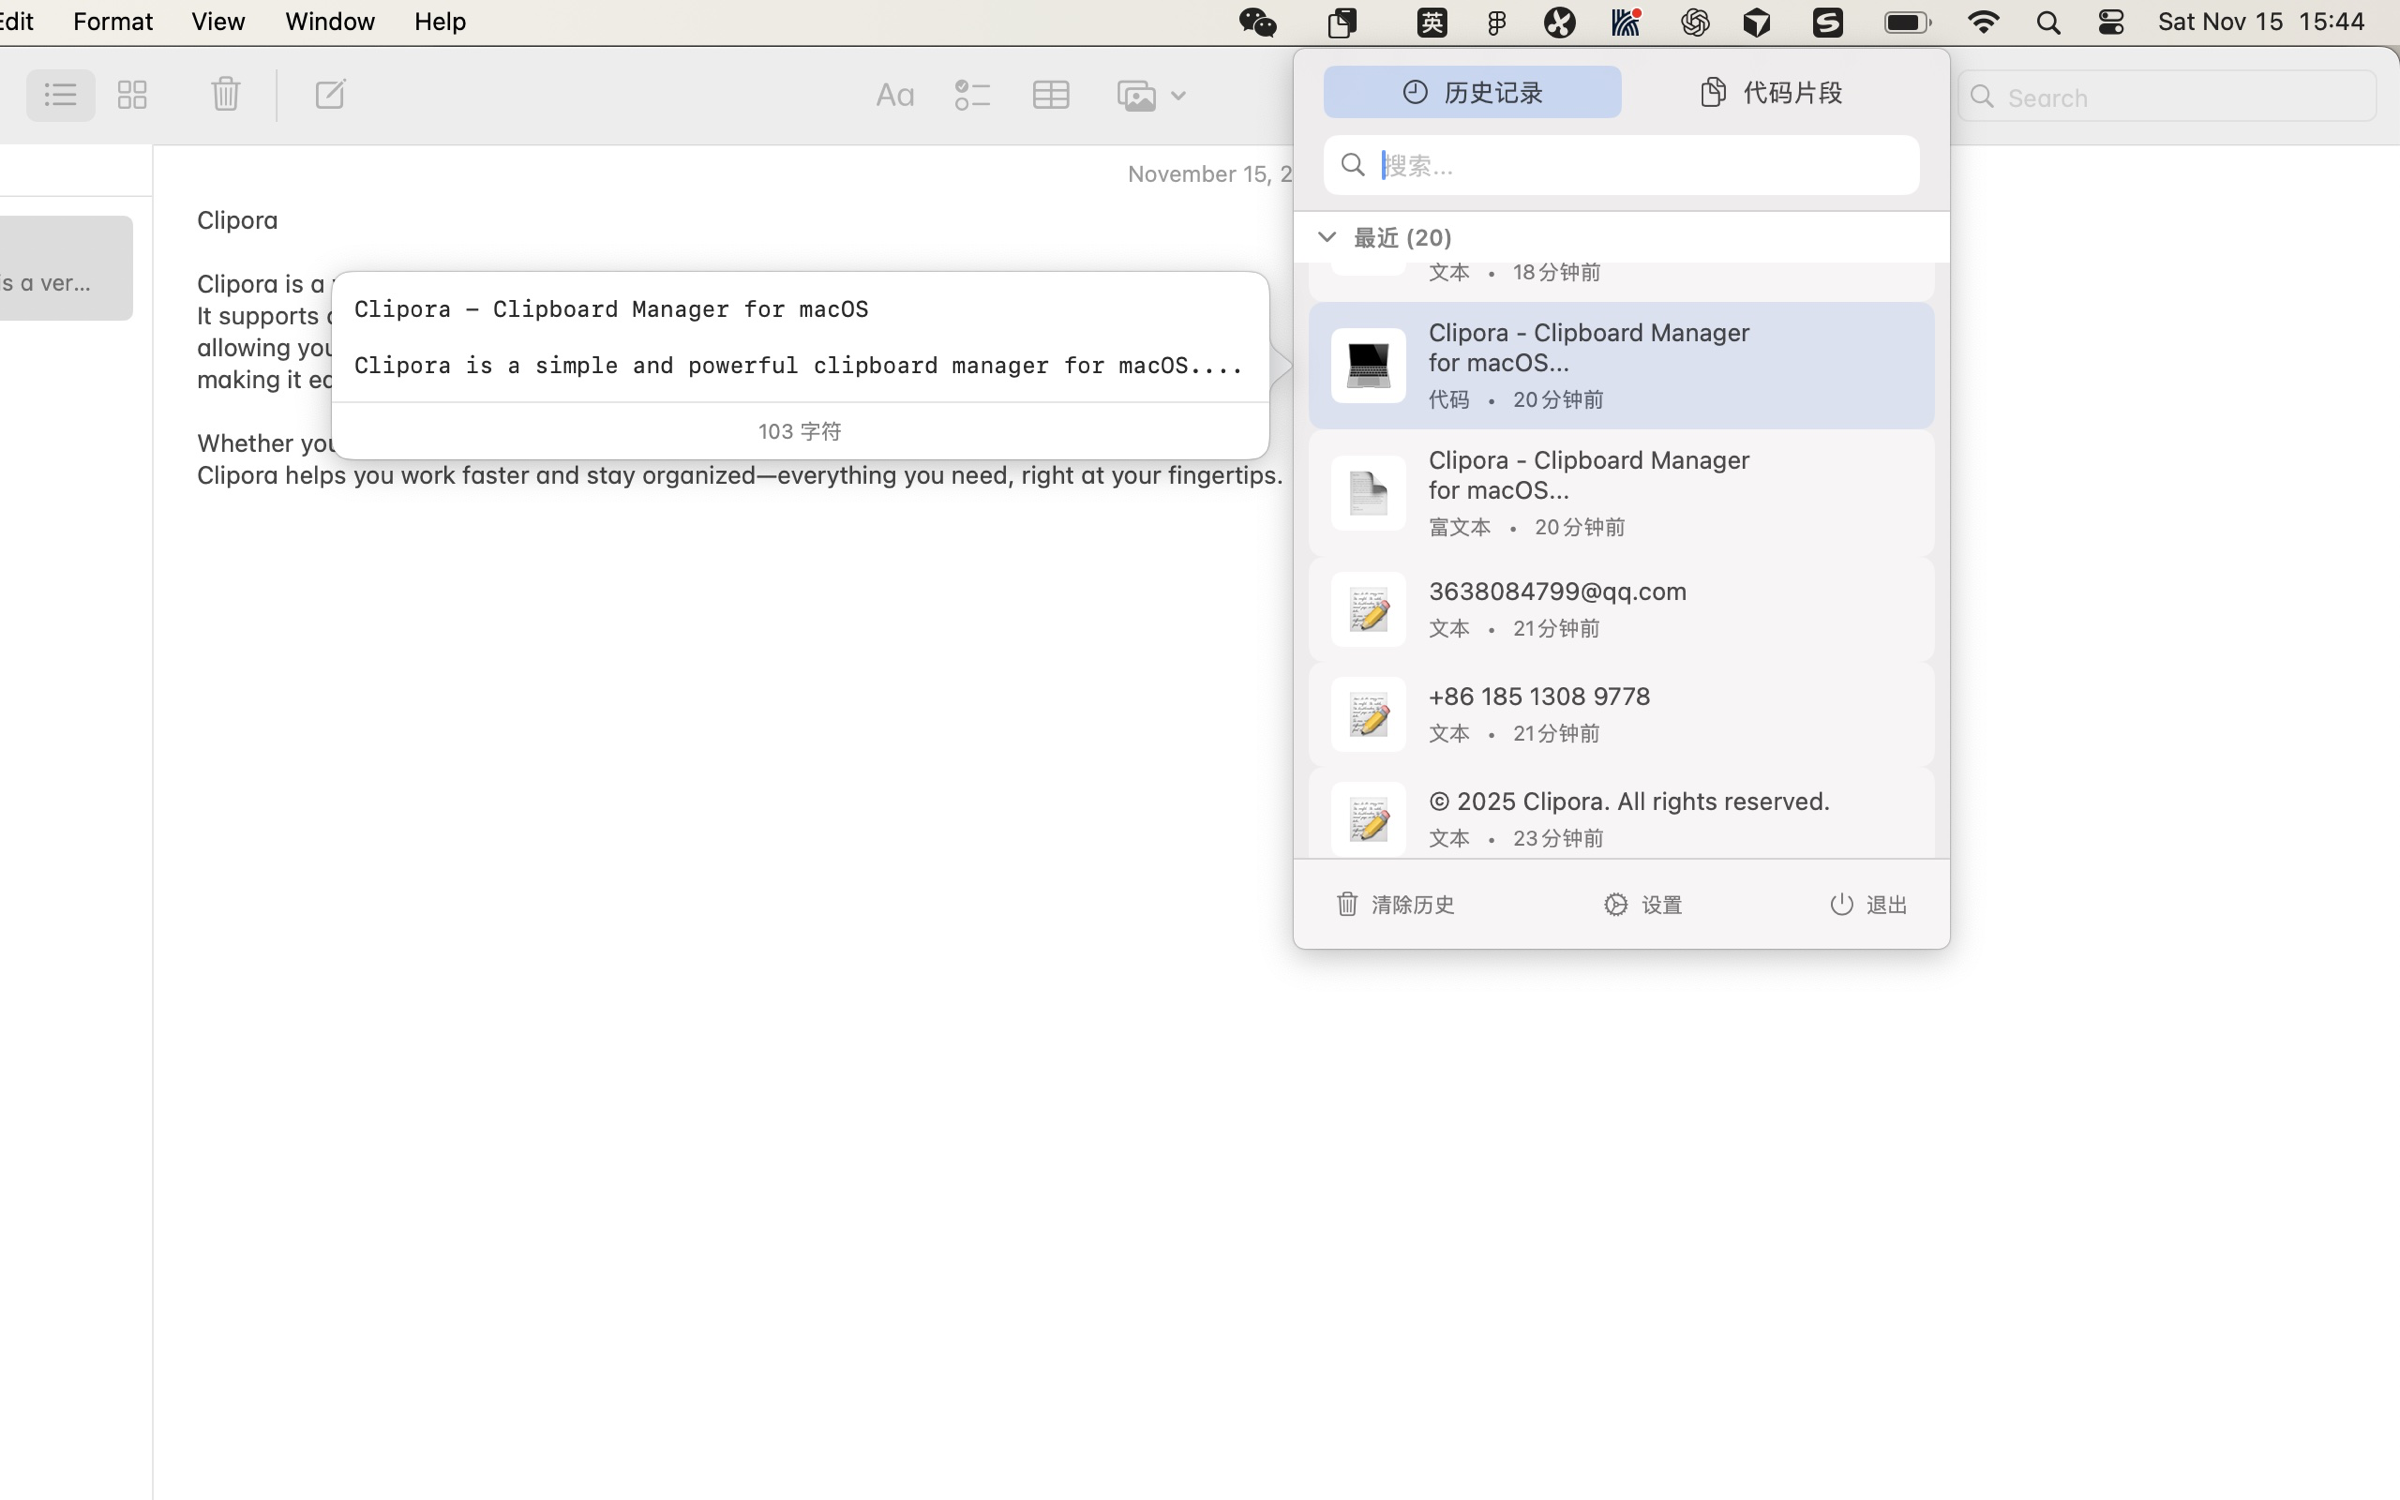2400x1500 pixels.
Task: Click the Clipora clipboard menu bar icon
Action: tap(1342, 22)
